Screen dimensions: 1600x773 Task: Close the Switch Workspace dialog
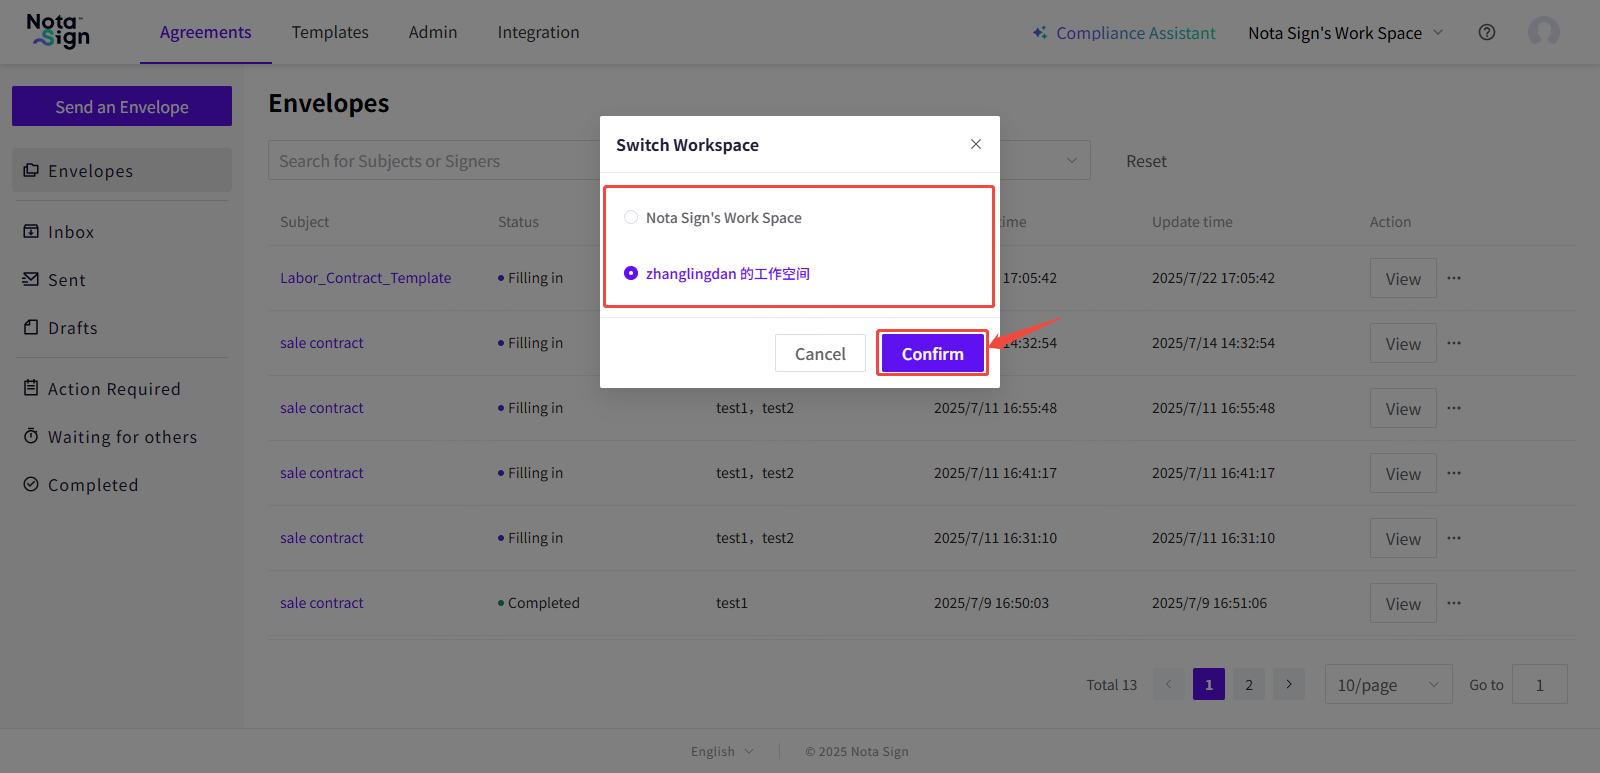[x=976, y=144]
